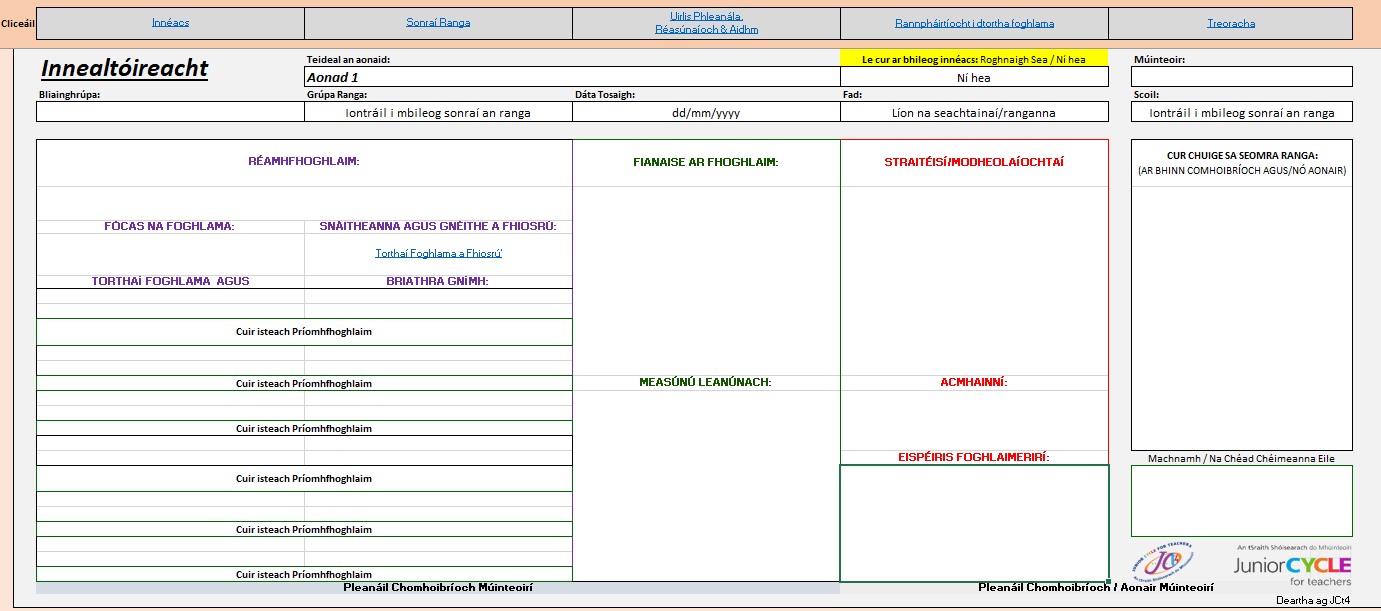Viewport: 1381px width, 611px height.
Task: Open the Treoracha link
Action: 1231,23
